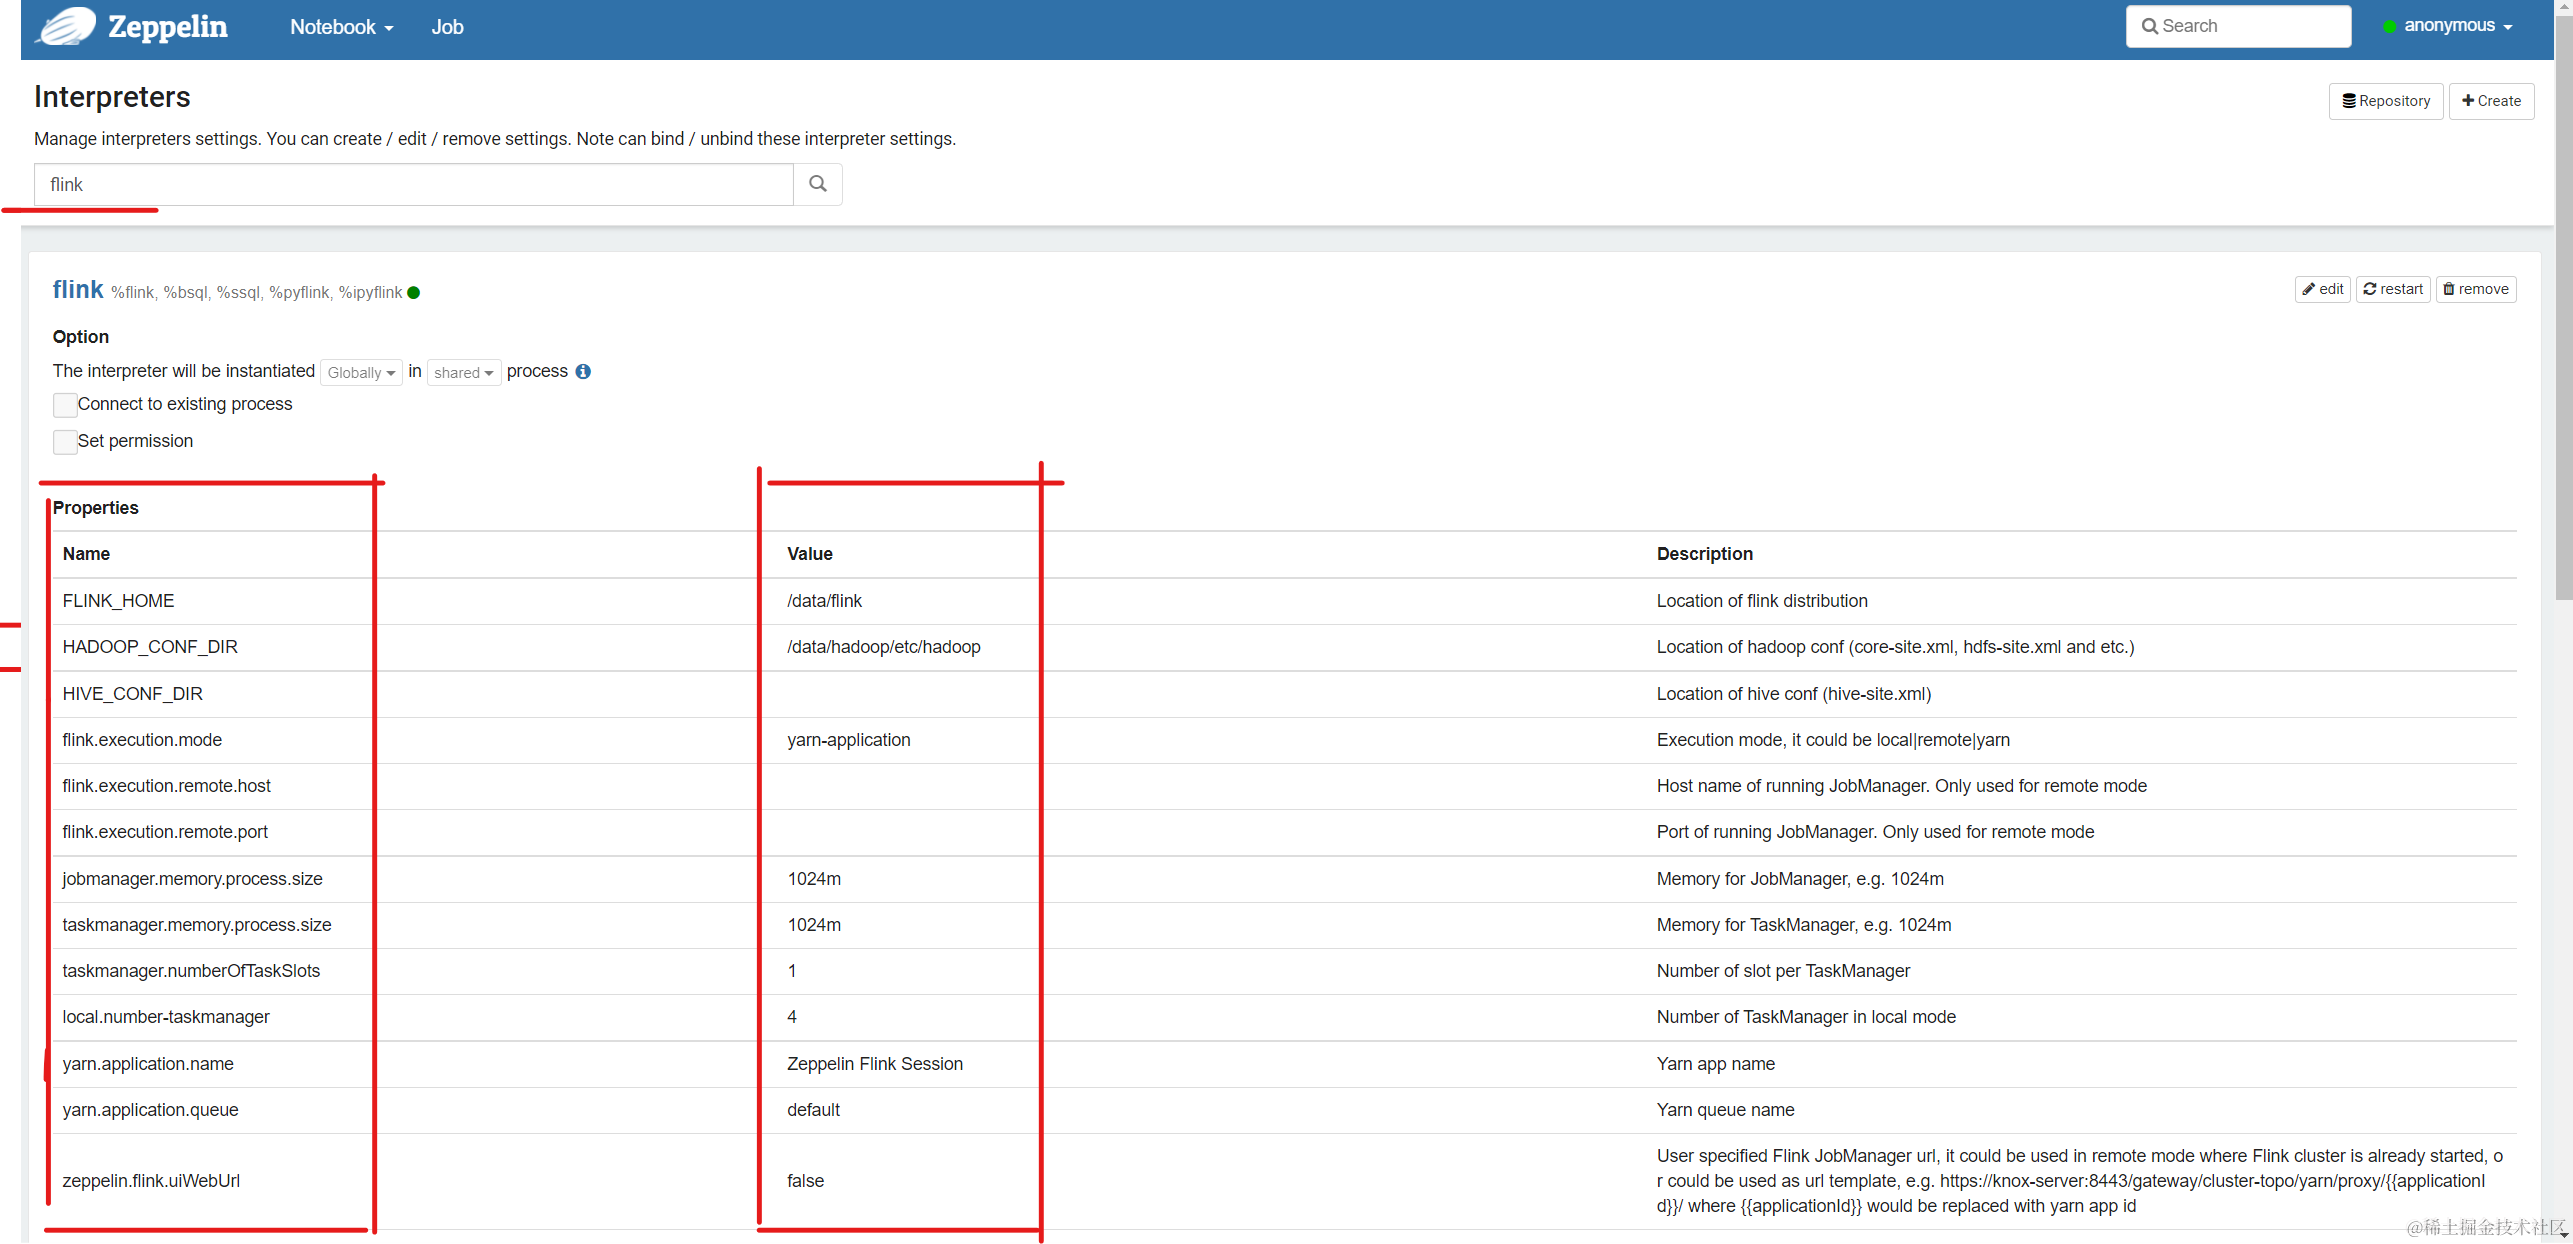Enable Connect to existing process checkbox
2573x1244 pixels.
[x=65, y=404]
